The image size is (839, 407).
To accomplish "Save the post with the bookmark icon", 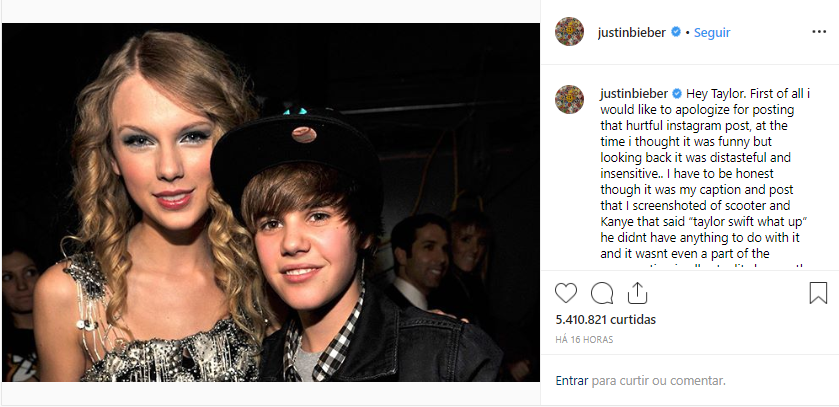I will pyautogui.click(x=818, y=293).
